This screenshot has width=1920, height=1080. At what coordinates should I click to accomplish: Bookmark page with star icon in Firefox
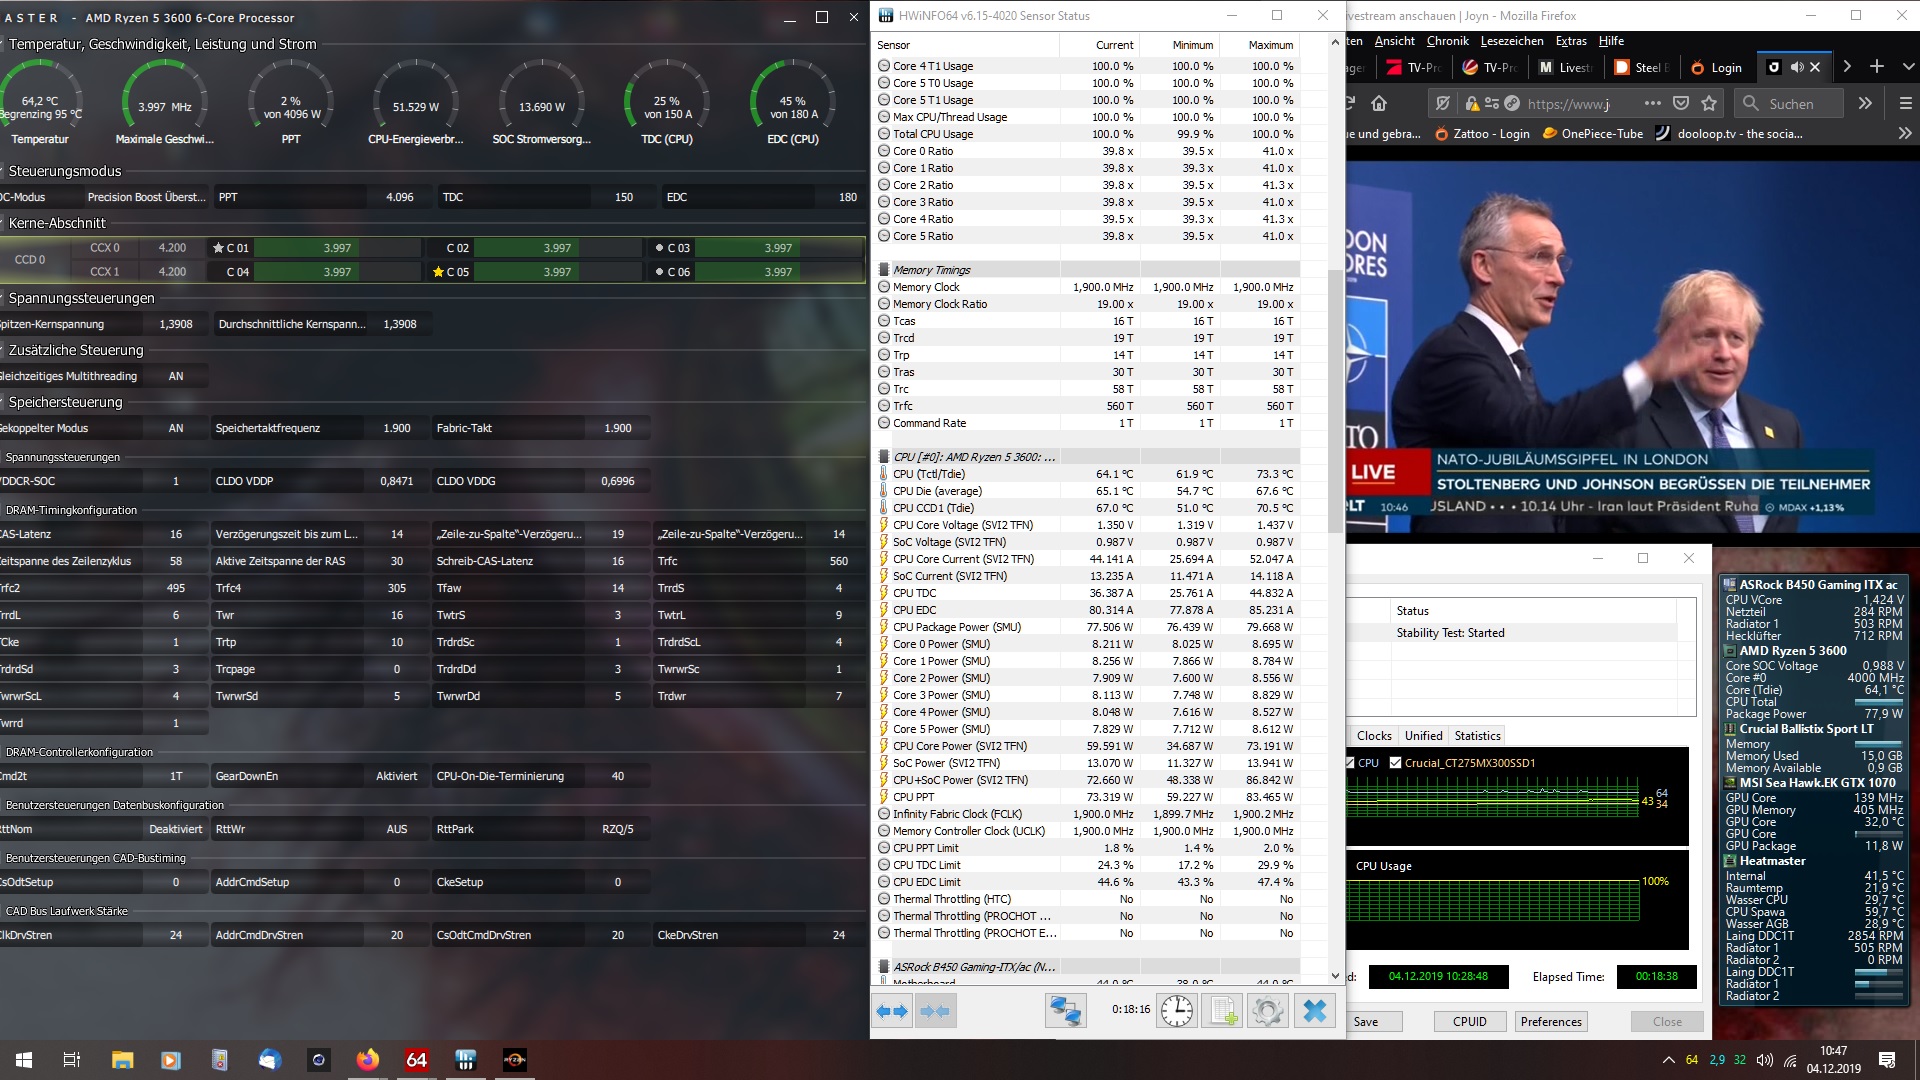1709,103
